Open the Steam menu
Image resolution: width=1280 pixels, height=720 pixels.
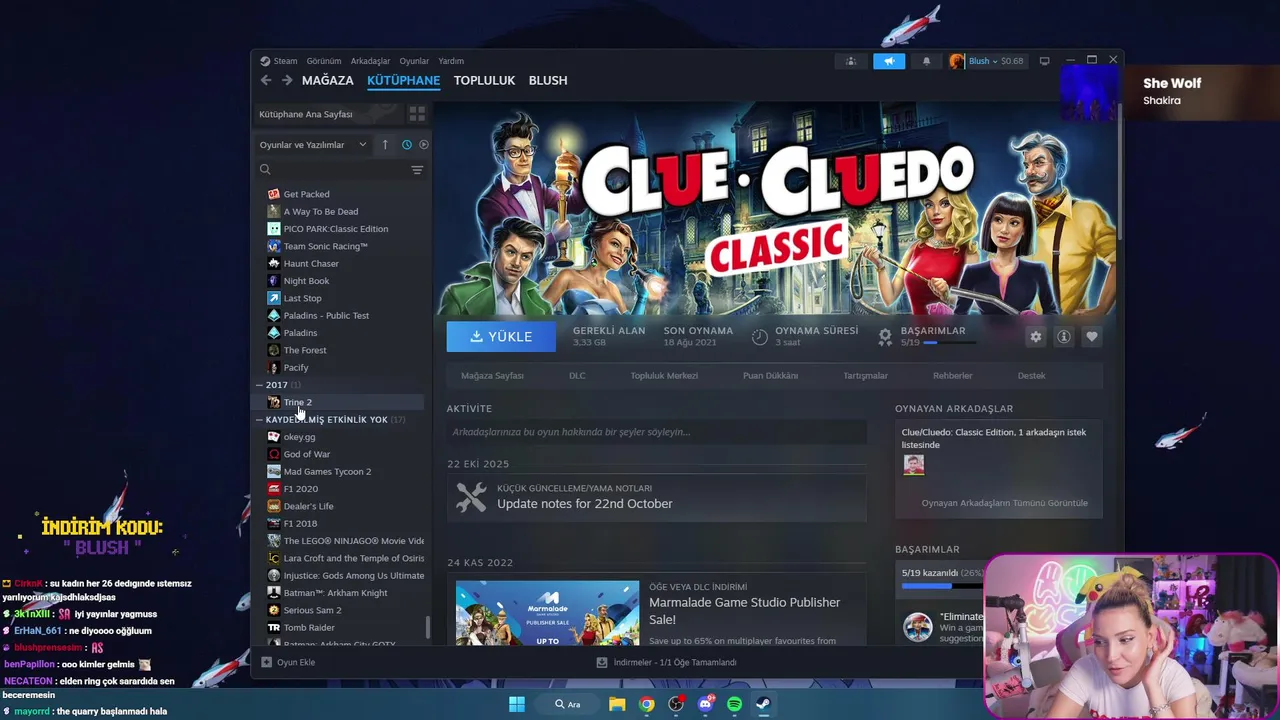[285, 61]
